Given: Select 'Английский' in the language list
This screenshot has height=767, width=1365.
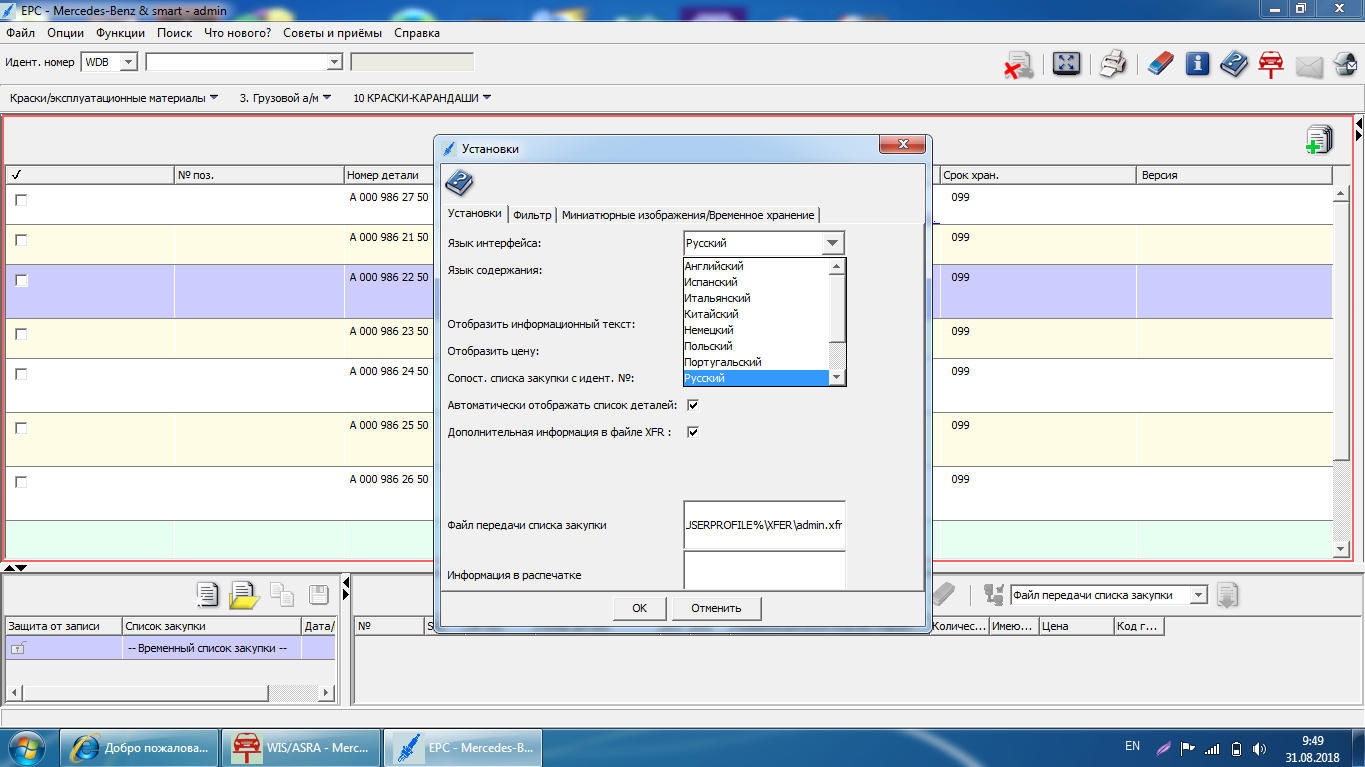Looking at the screenshot, I should coord(714,266).
